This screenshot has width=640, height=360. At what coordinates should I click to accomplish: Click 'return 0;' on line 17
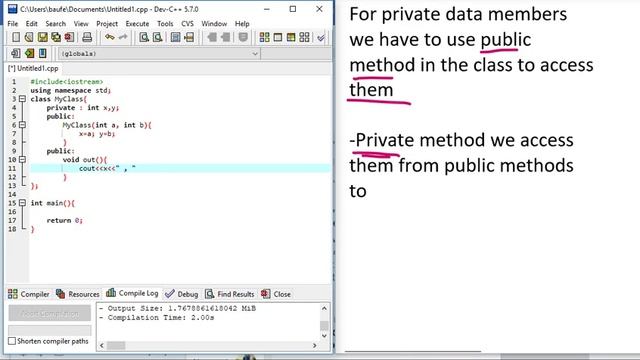[x=64, y=220]
